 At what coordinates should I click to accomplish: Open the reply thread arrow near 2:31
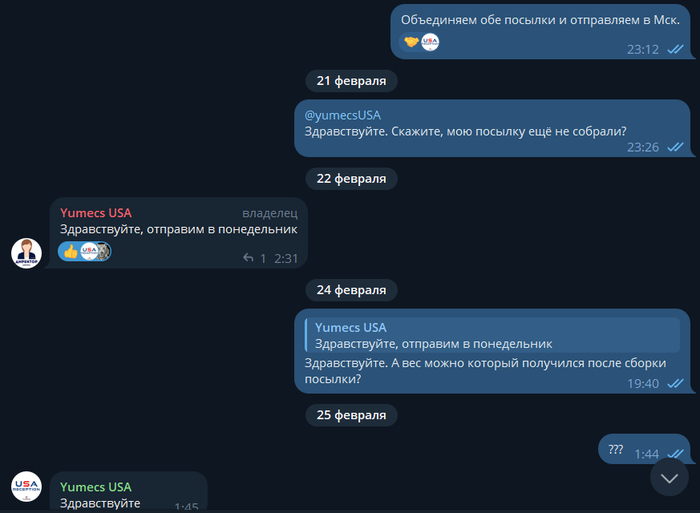tap(248, 258)
